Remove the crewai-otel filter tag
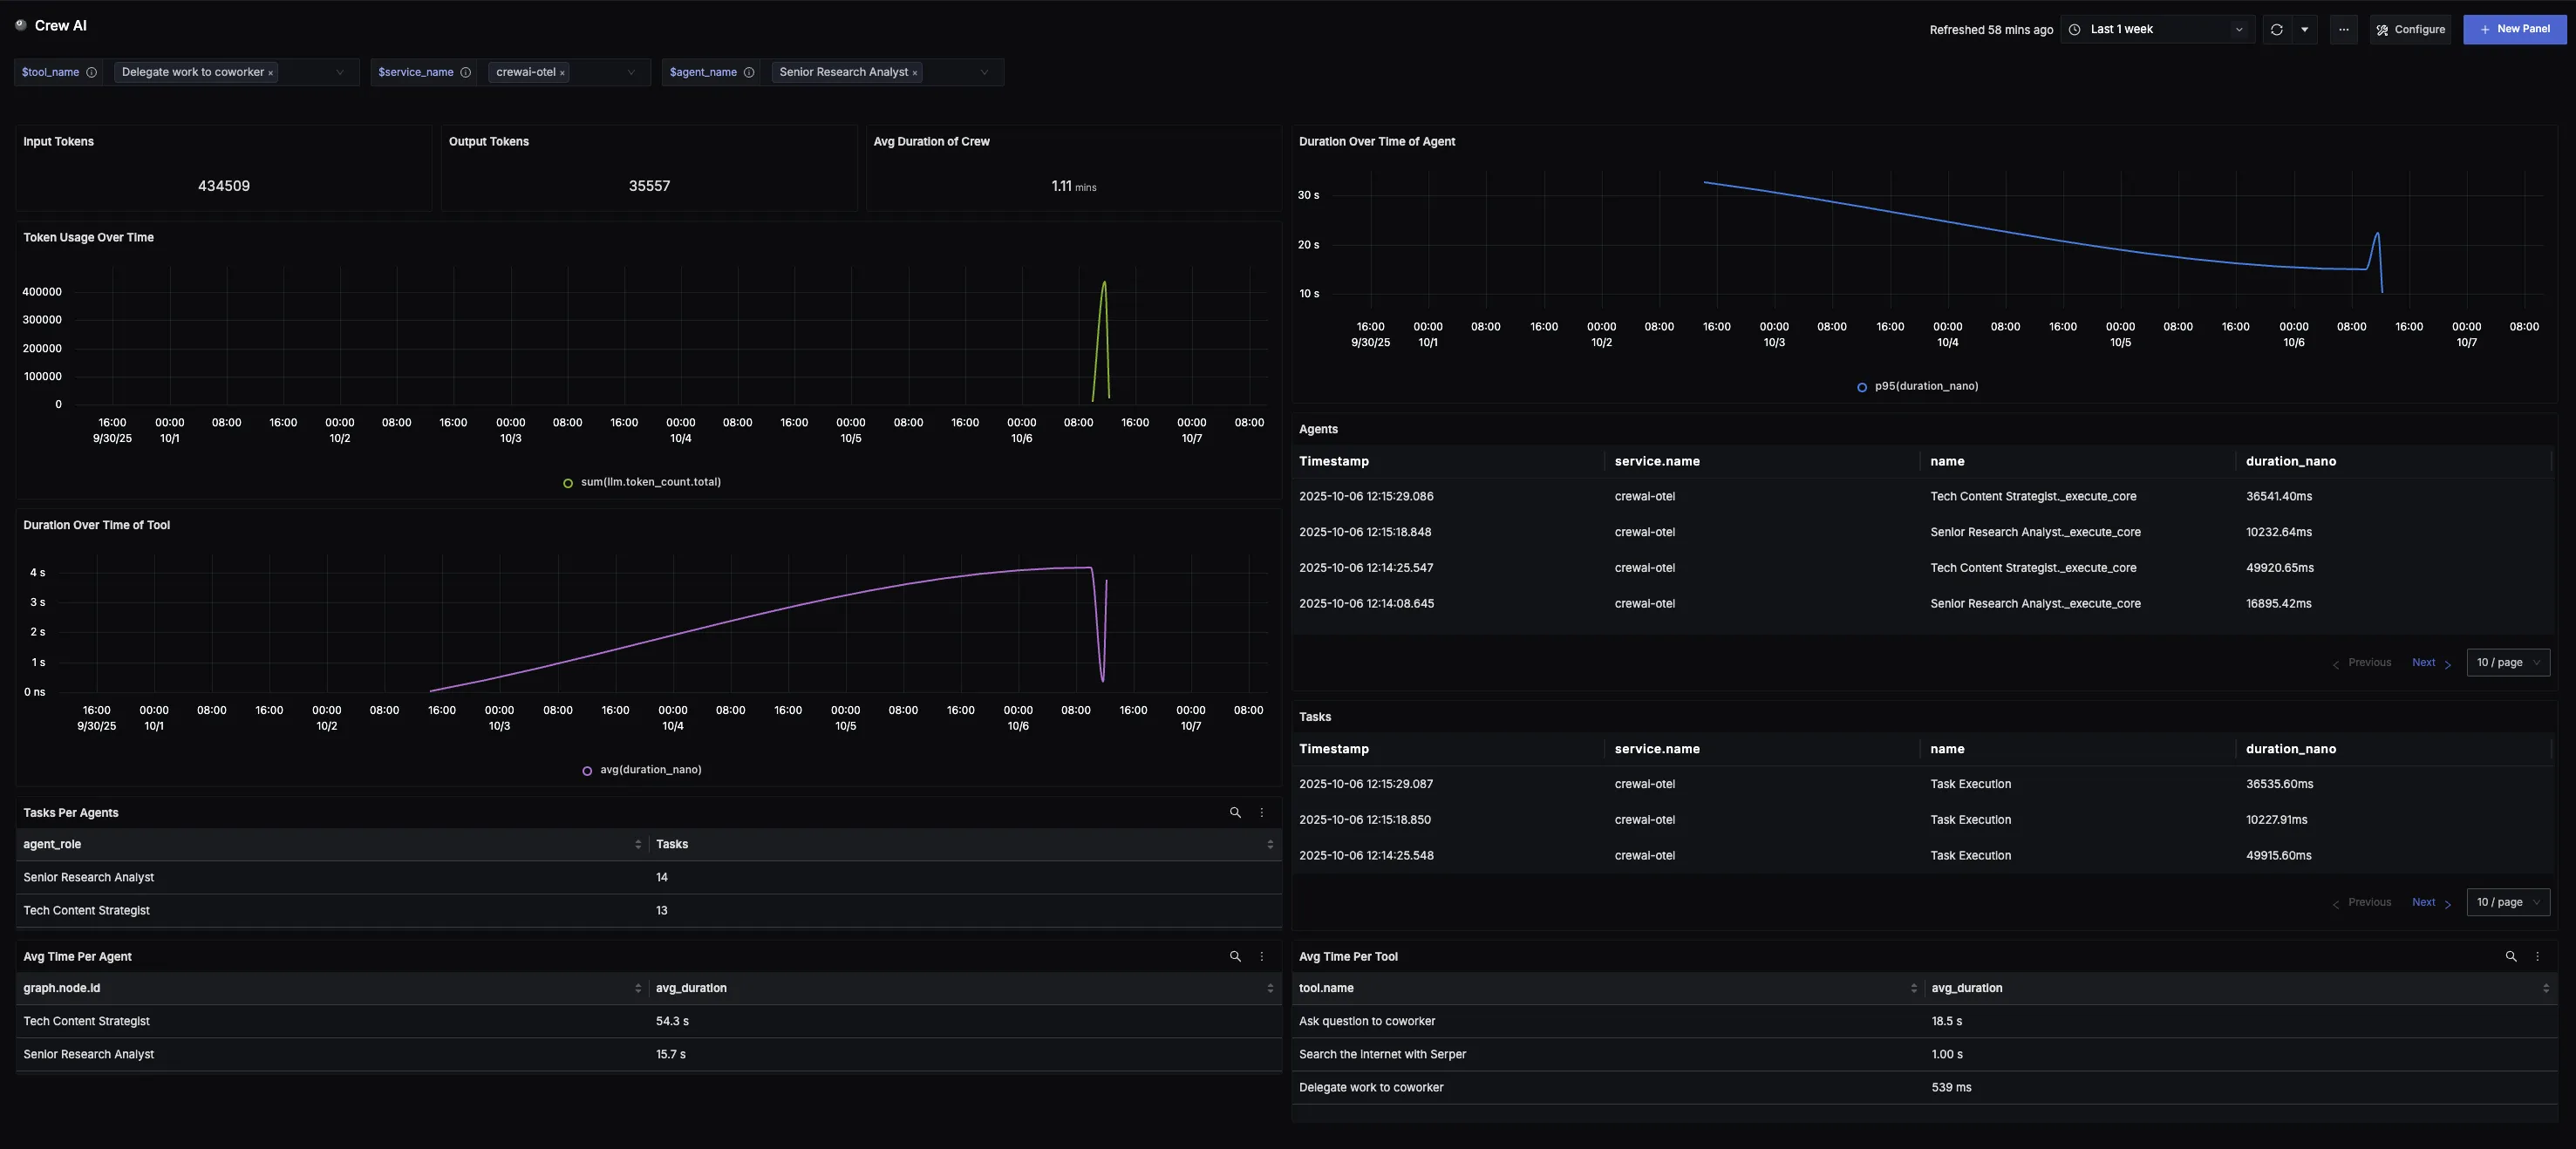2576x1149 pixels. click(563, 72)
